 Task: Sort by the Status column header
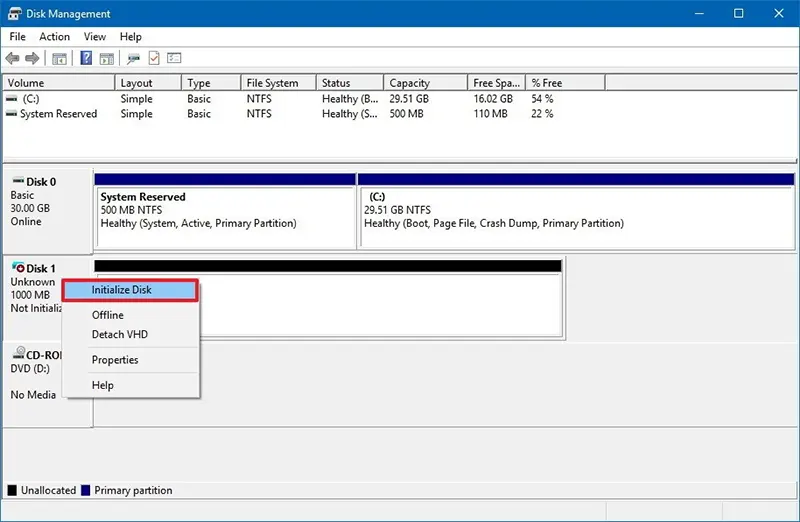(350, 83)
